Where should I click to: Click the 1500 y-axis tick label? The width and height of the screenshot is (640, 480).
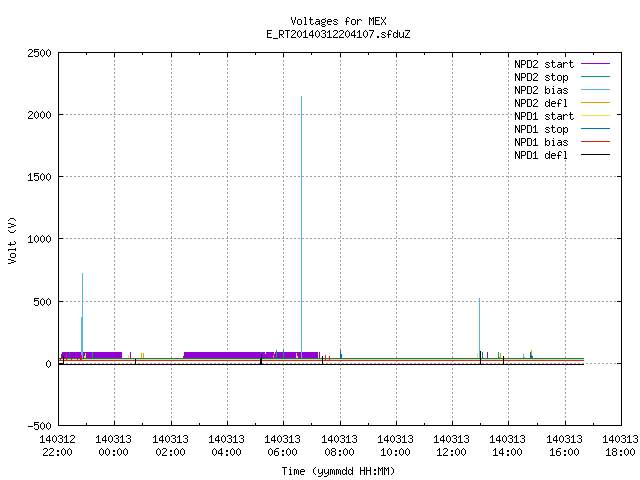tap(40, 177)
